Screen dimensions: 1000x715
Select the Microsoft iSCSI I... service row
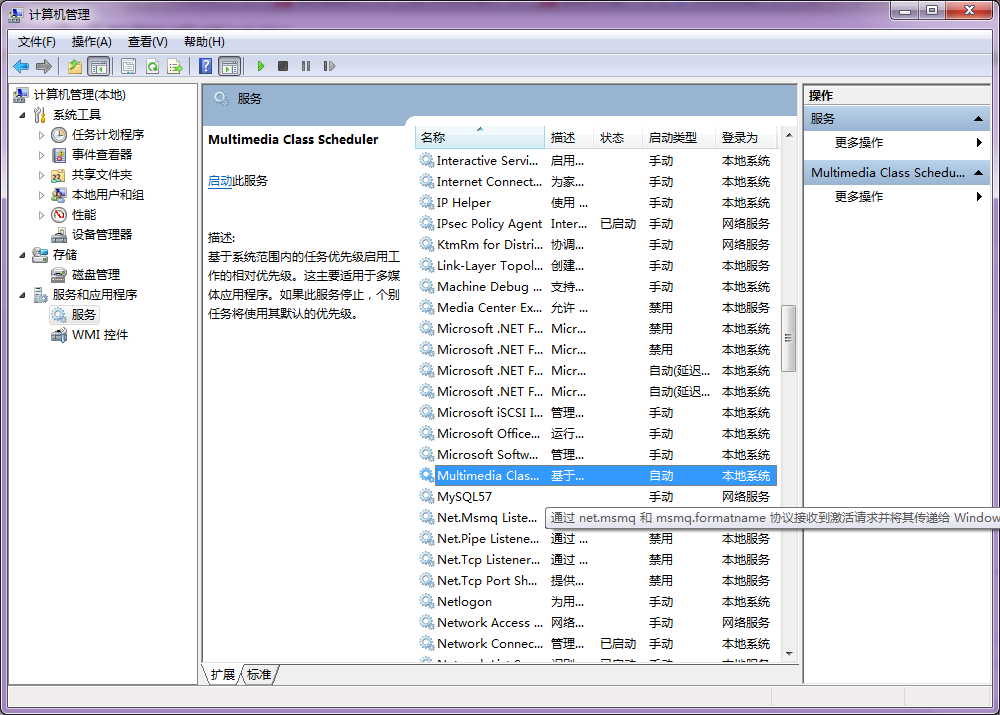tap(596, 412)
